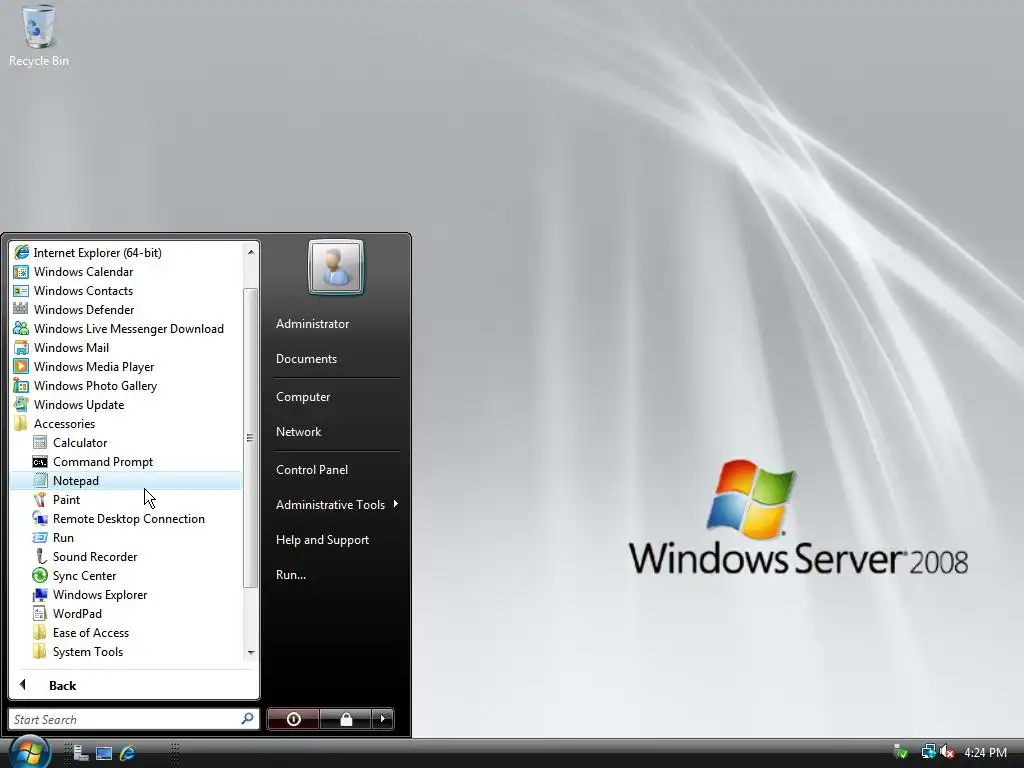Open Internet Explorer (64-bit) from the menu
The width and height of the screenshot is (1024, 768).
click(126, 253)
